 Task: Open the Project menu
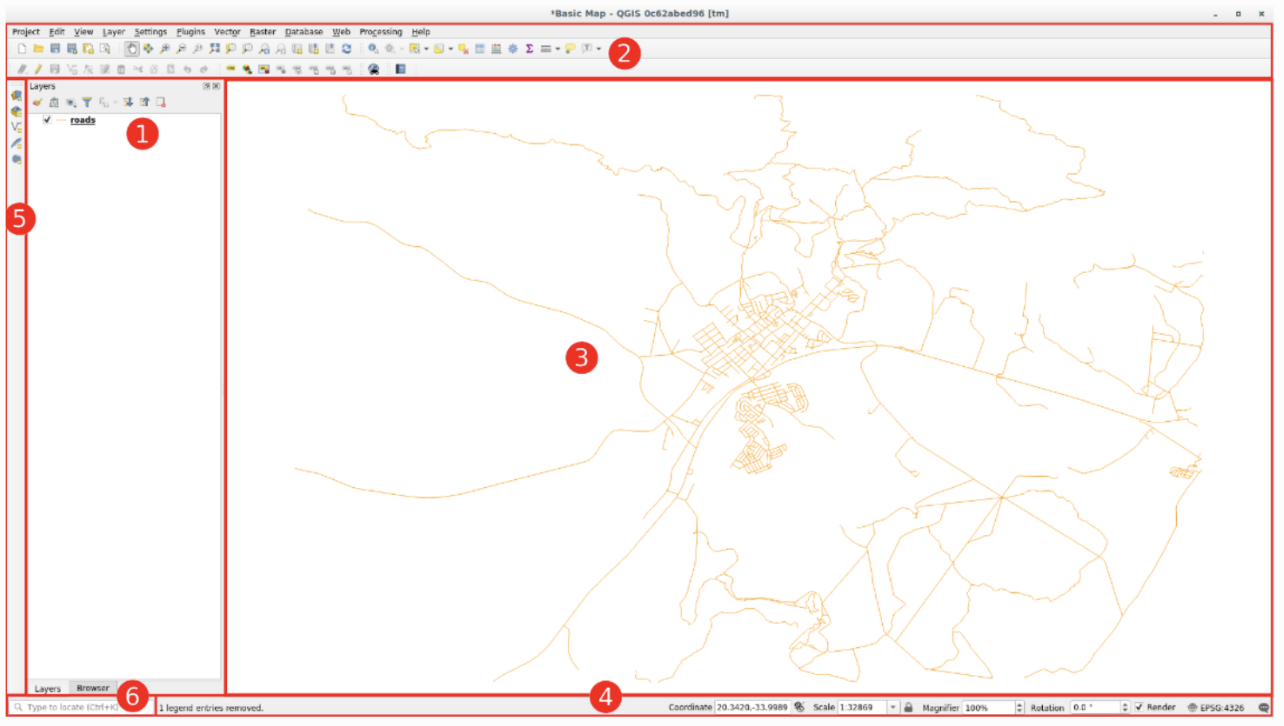click(26, 32)
